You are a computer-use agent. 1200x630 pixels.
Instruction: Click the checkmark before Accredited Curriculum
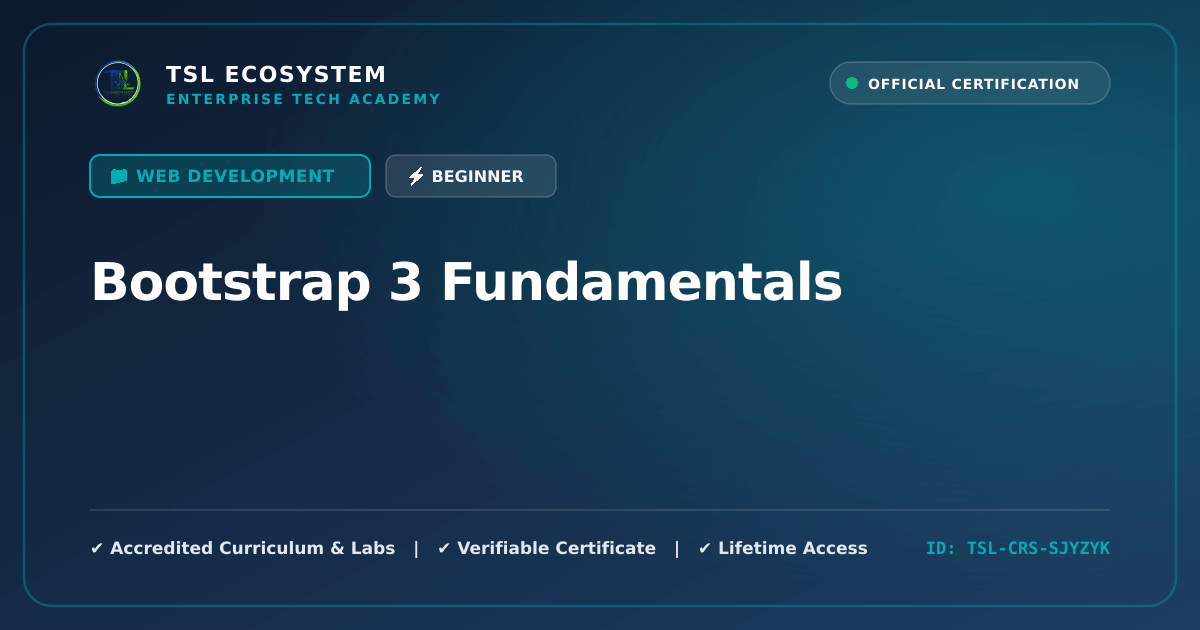click(97, 548)
